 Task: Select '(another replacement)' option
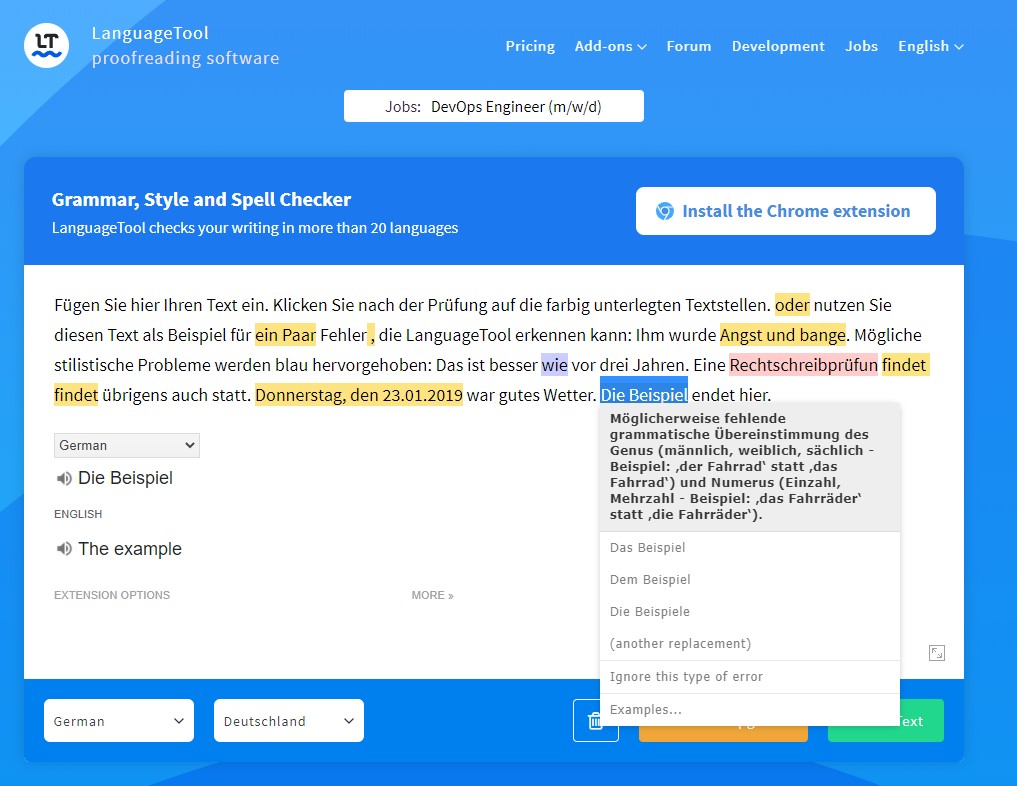click(x=750, y=643)
